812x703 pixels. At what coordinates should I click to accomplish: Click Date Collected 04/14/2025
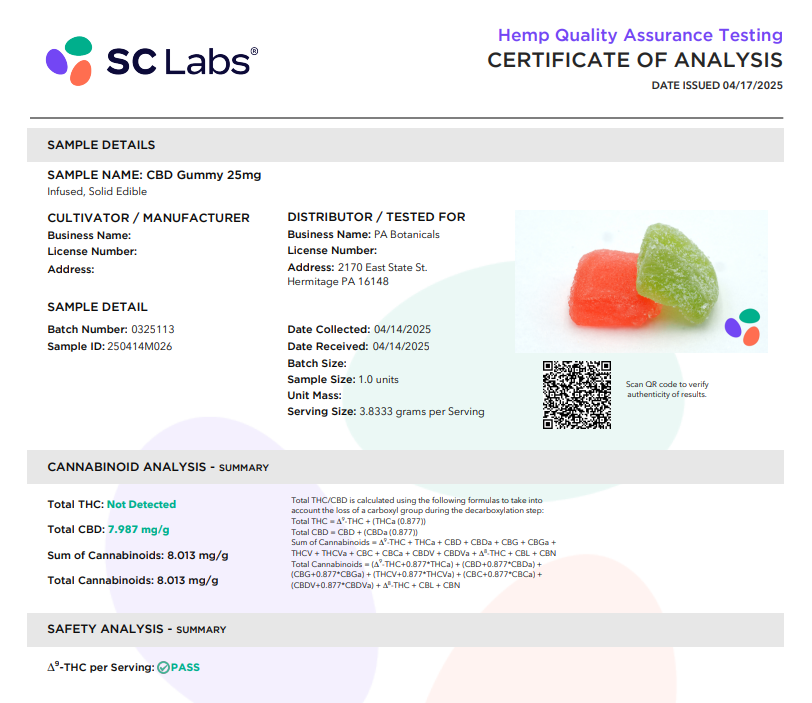pos(359,329)
